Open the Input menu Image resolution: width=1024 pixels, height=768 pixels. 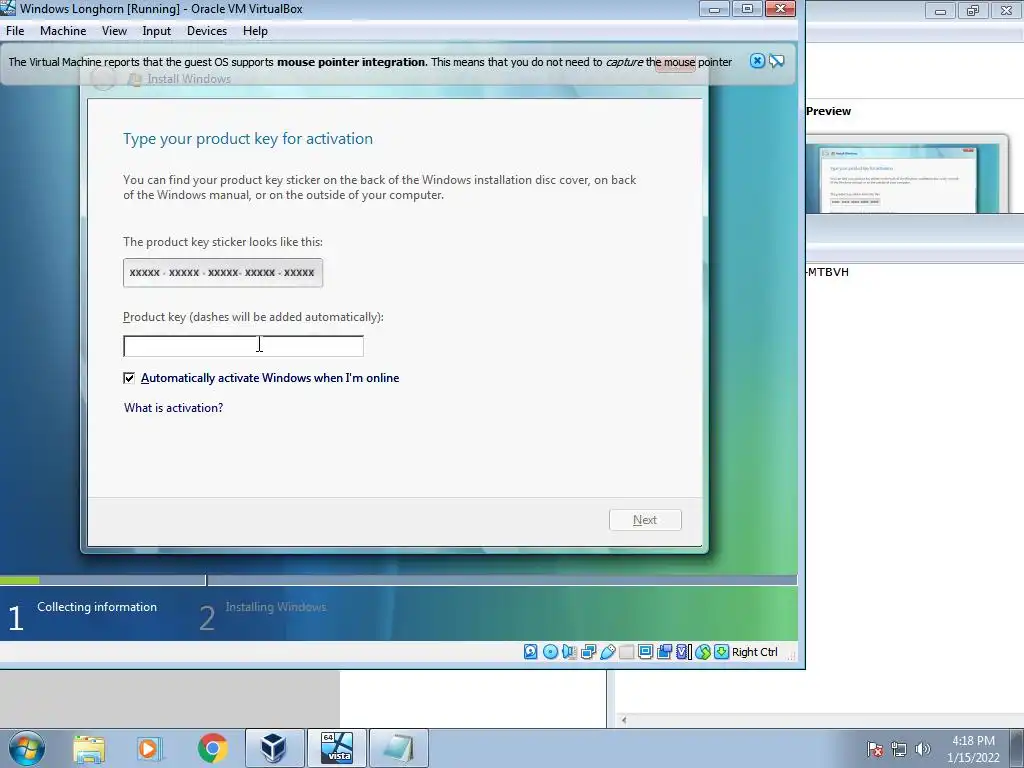point(157,31)
